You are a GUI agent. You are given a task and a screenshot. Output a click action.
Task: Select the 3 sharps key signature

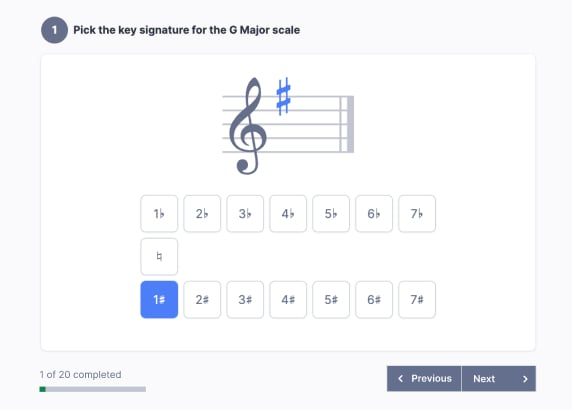pos(245,299)
